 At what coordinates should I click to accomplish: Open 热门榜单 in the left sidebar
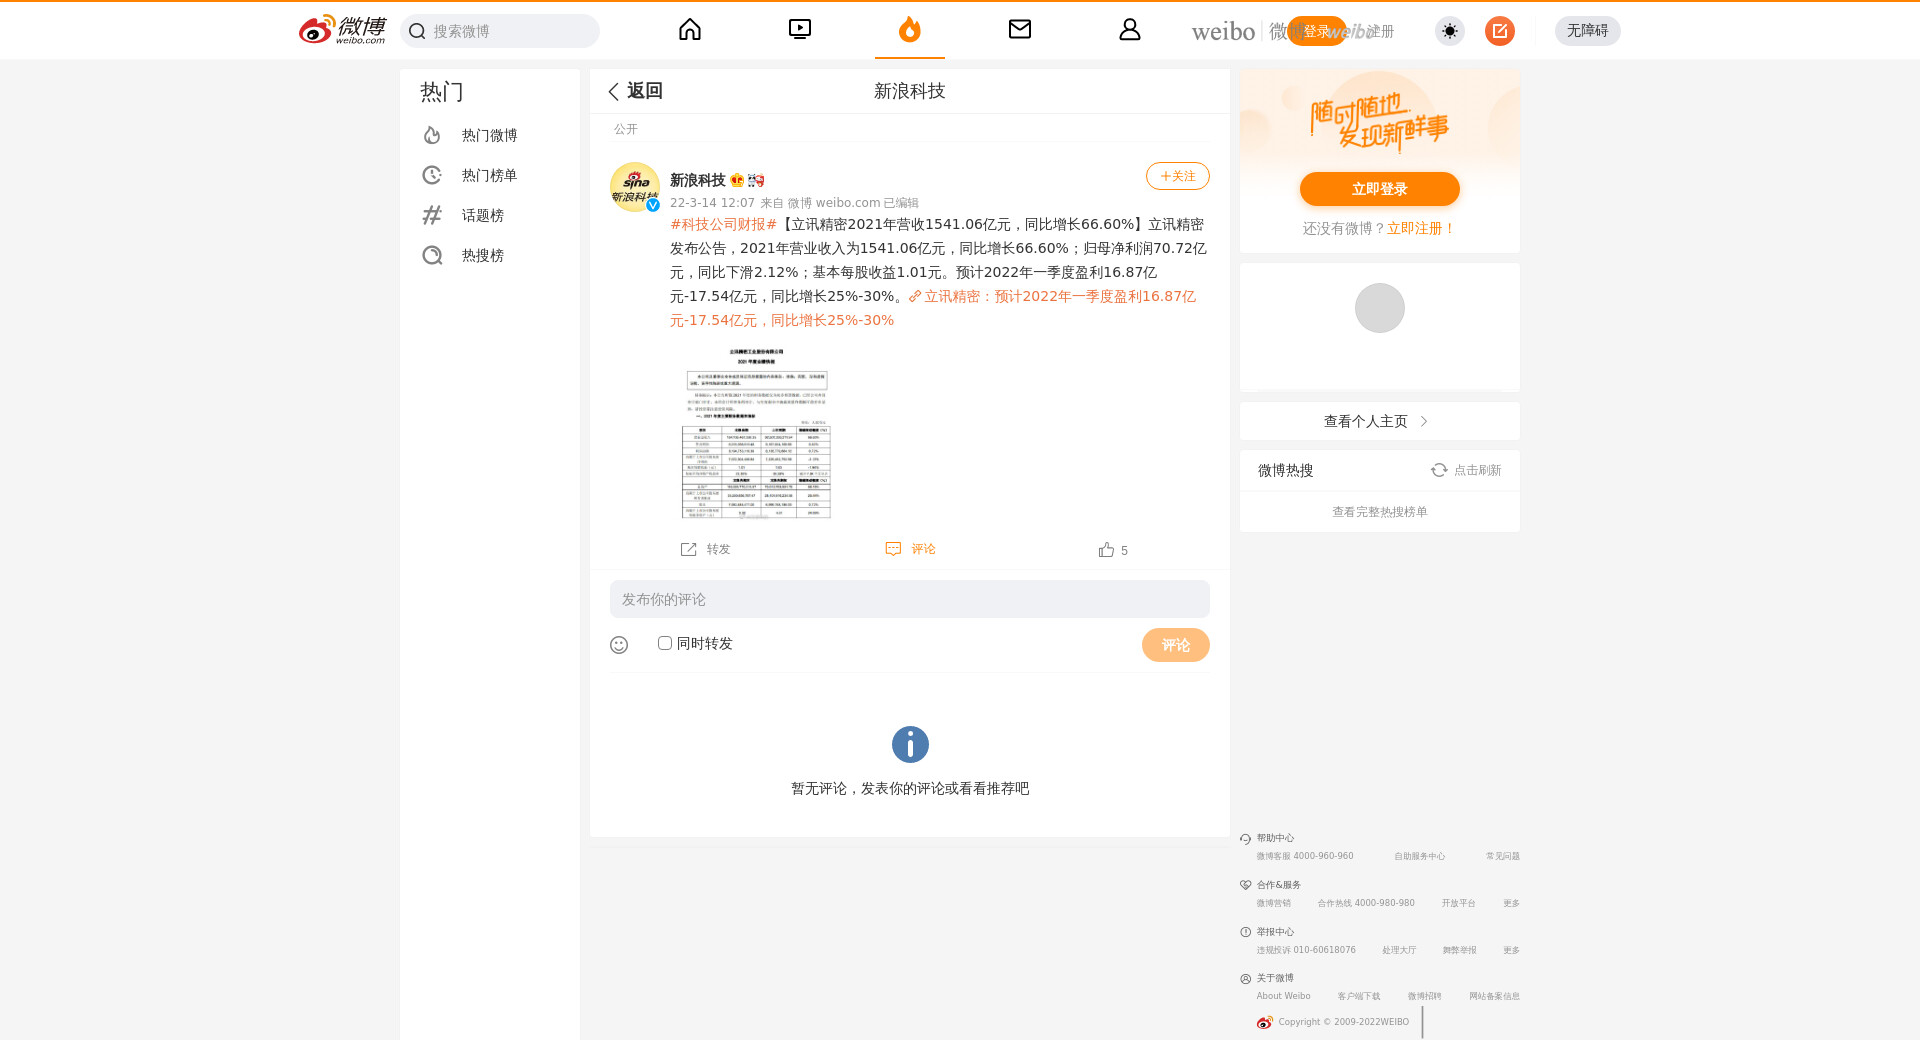tap(489, 175)
